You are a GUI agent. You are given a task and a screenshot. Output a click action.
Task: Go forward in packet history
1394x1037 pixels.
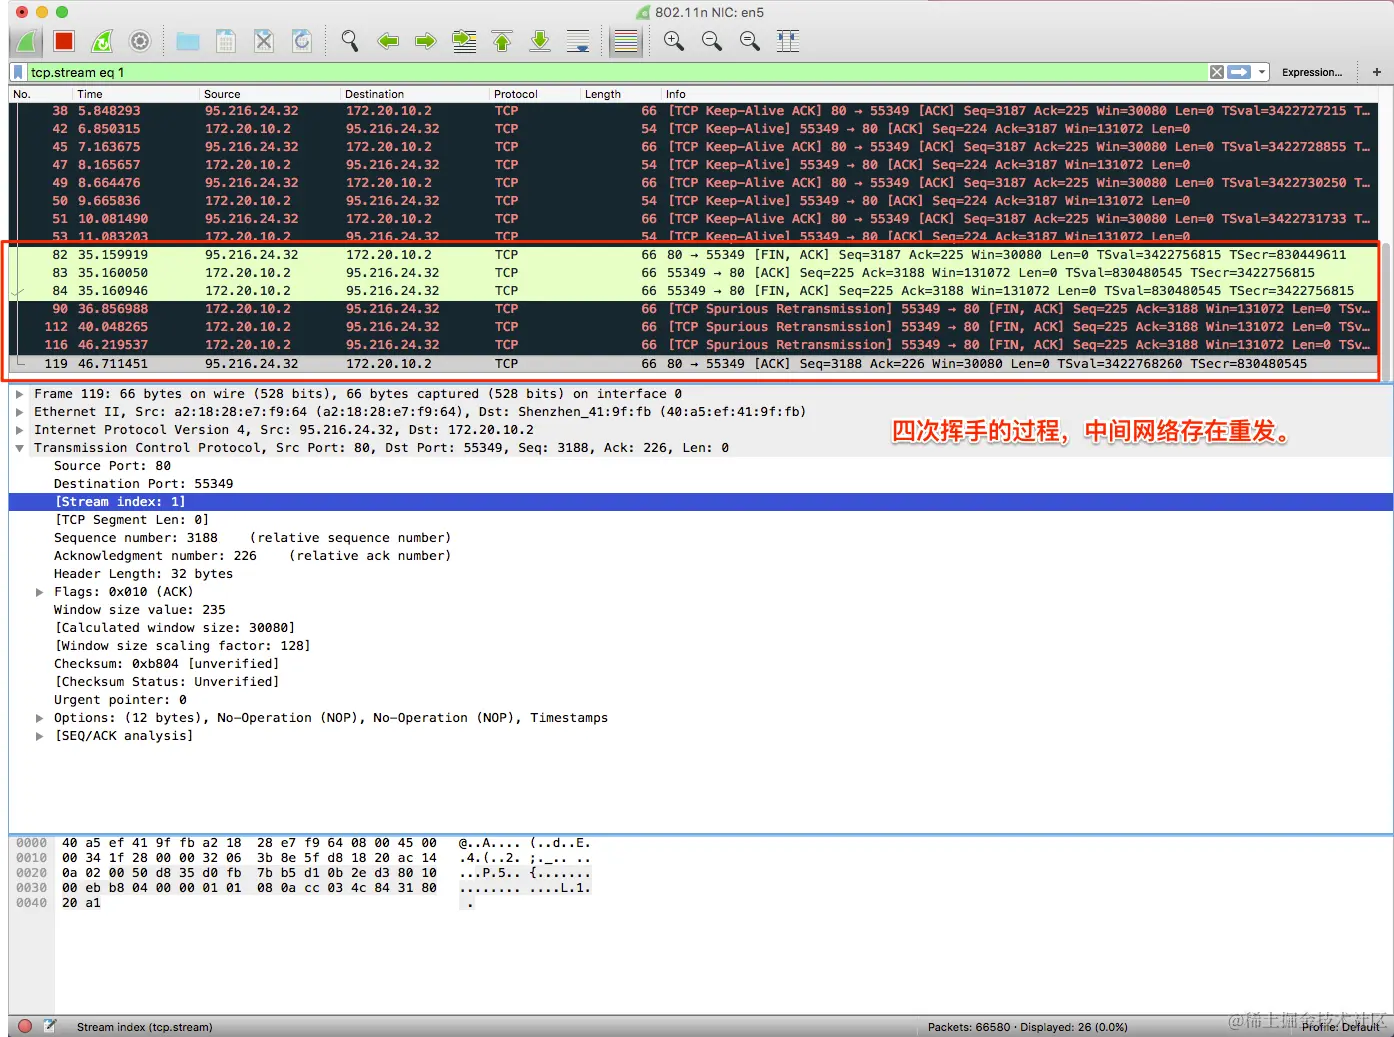pyautogui.click(x=426, y=41)
